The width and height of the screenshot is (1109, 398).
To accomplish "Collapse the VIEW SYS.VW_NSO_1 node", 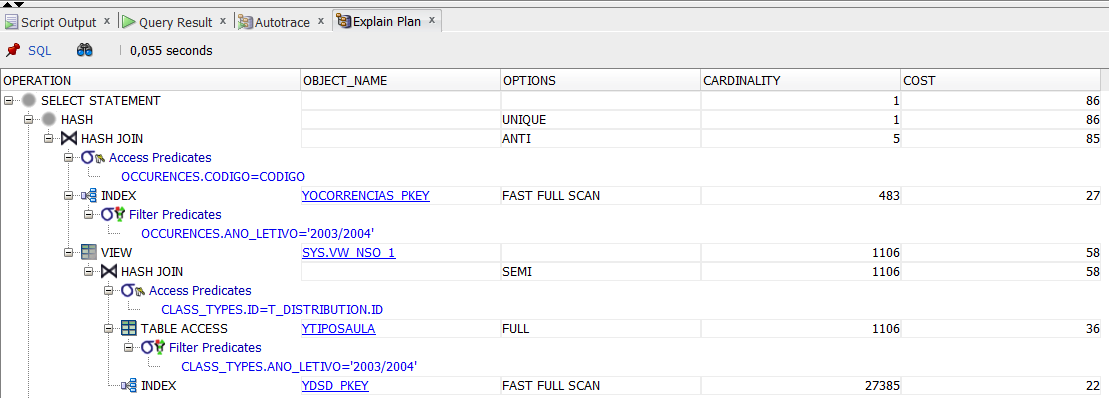I will [69, 252].
